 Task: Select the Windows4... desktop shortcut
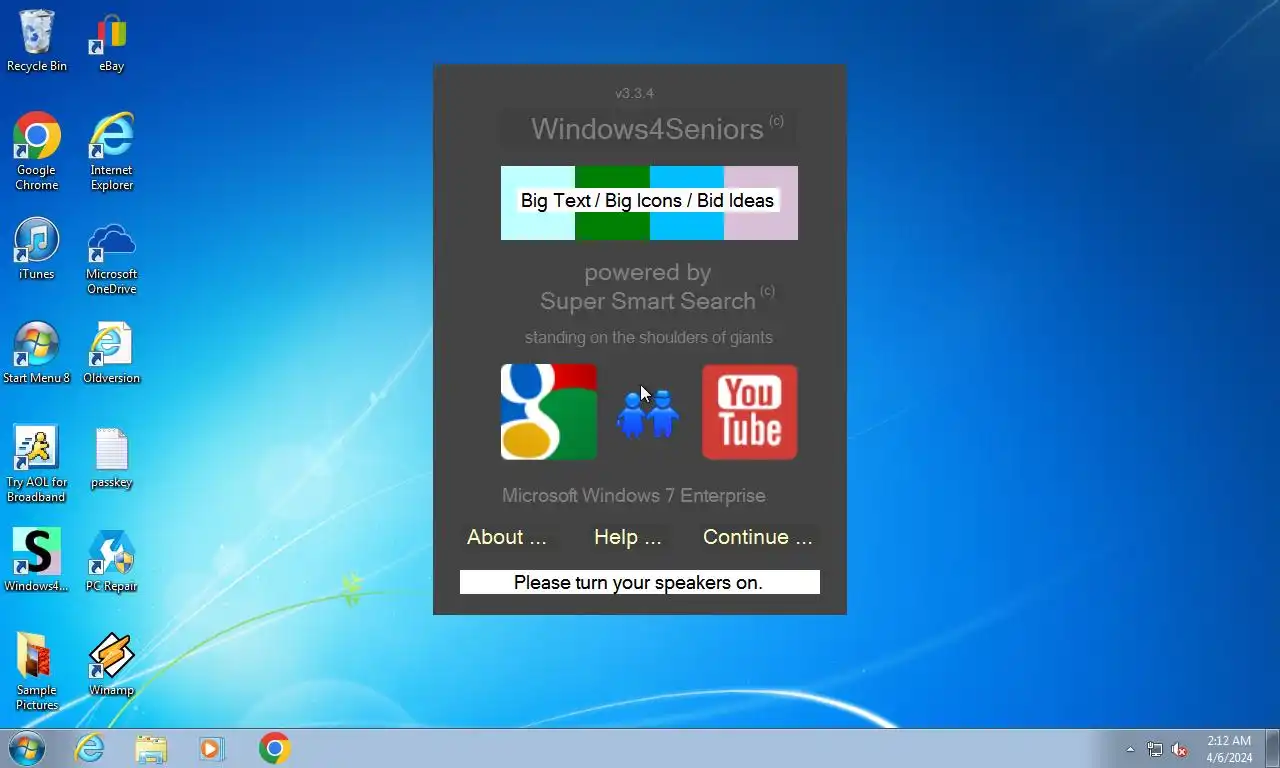[x=37, y=560]
